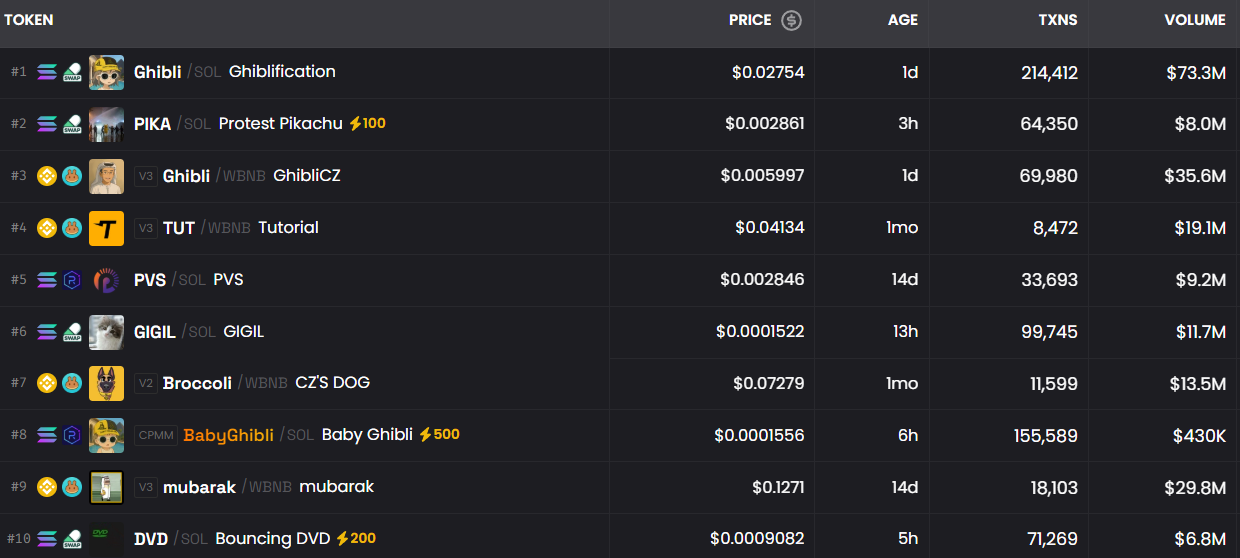This screenshot has width=1240, height=558.
Task: Click the Solana chain icon in Ghiblification row
Action: [47, 72]
